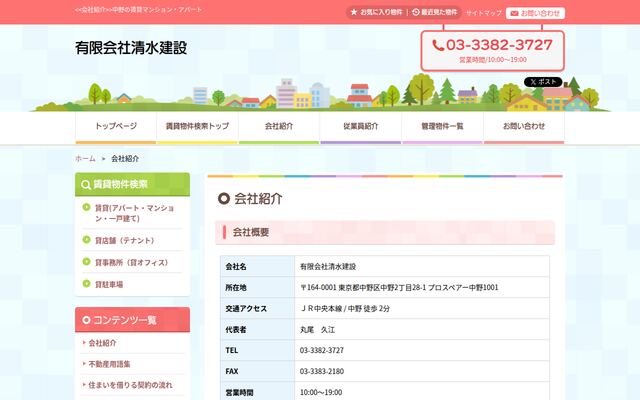The height and width of the screenshot is (400, 640).
Task: Click the ポスト share button
Action: point(543,82)
